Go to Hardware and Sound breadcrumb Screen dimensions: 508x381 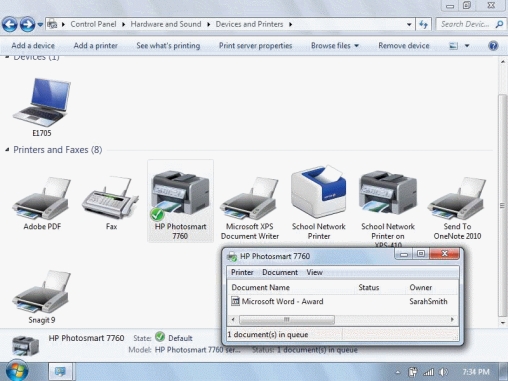point(166,24)
